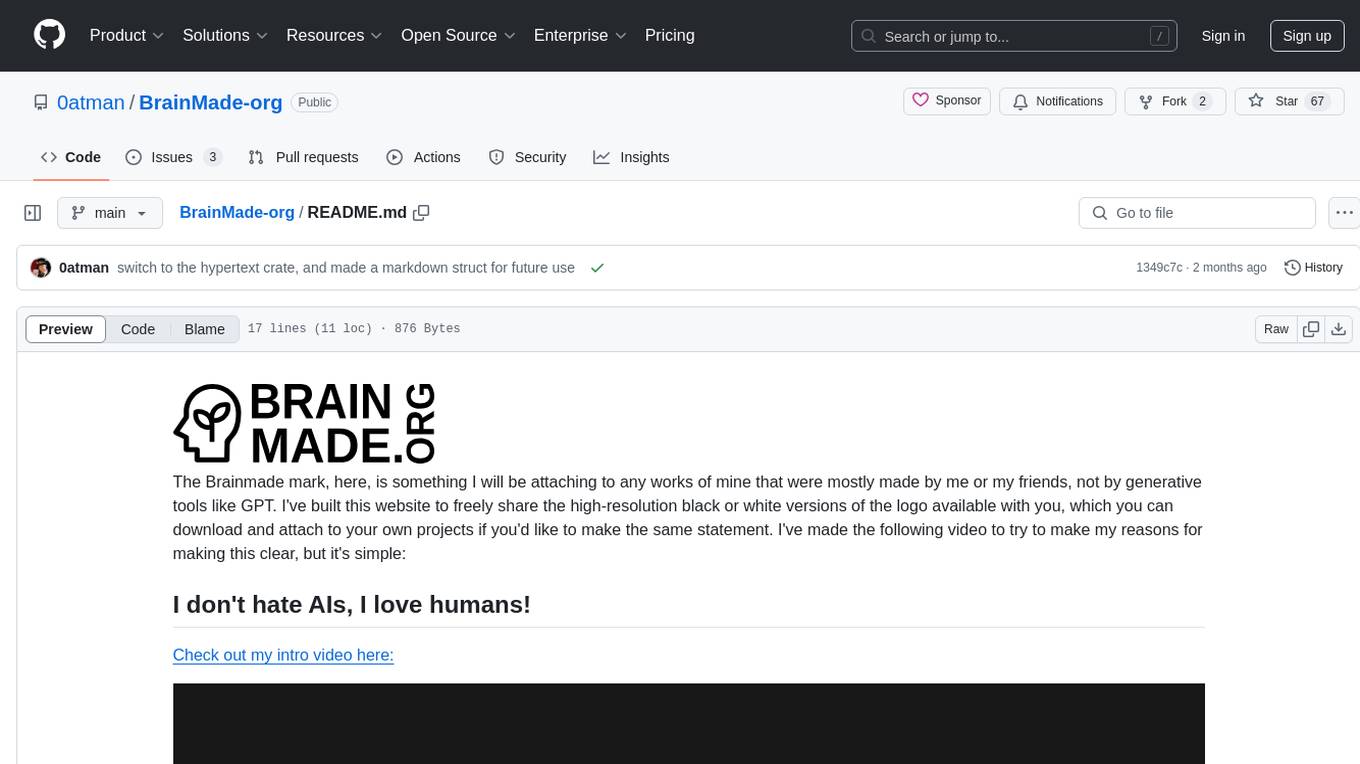Image resolution: width=1360 pixels, height=764 pixels.
Task: Switch to the Issues tab
Action: pyautogui.click(x=173, y=157)
